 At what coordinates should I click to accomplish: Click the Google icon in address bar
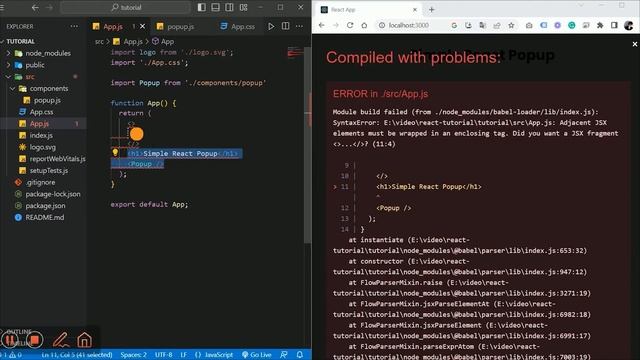pyautogui.click(x=454, y=25)
